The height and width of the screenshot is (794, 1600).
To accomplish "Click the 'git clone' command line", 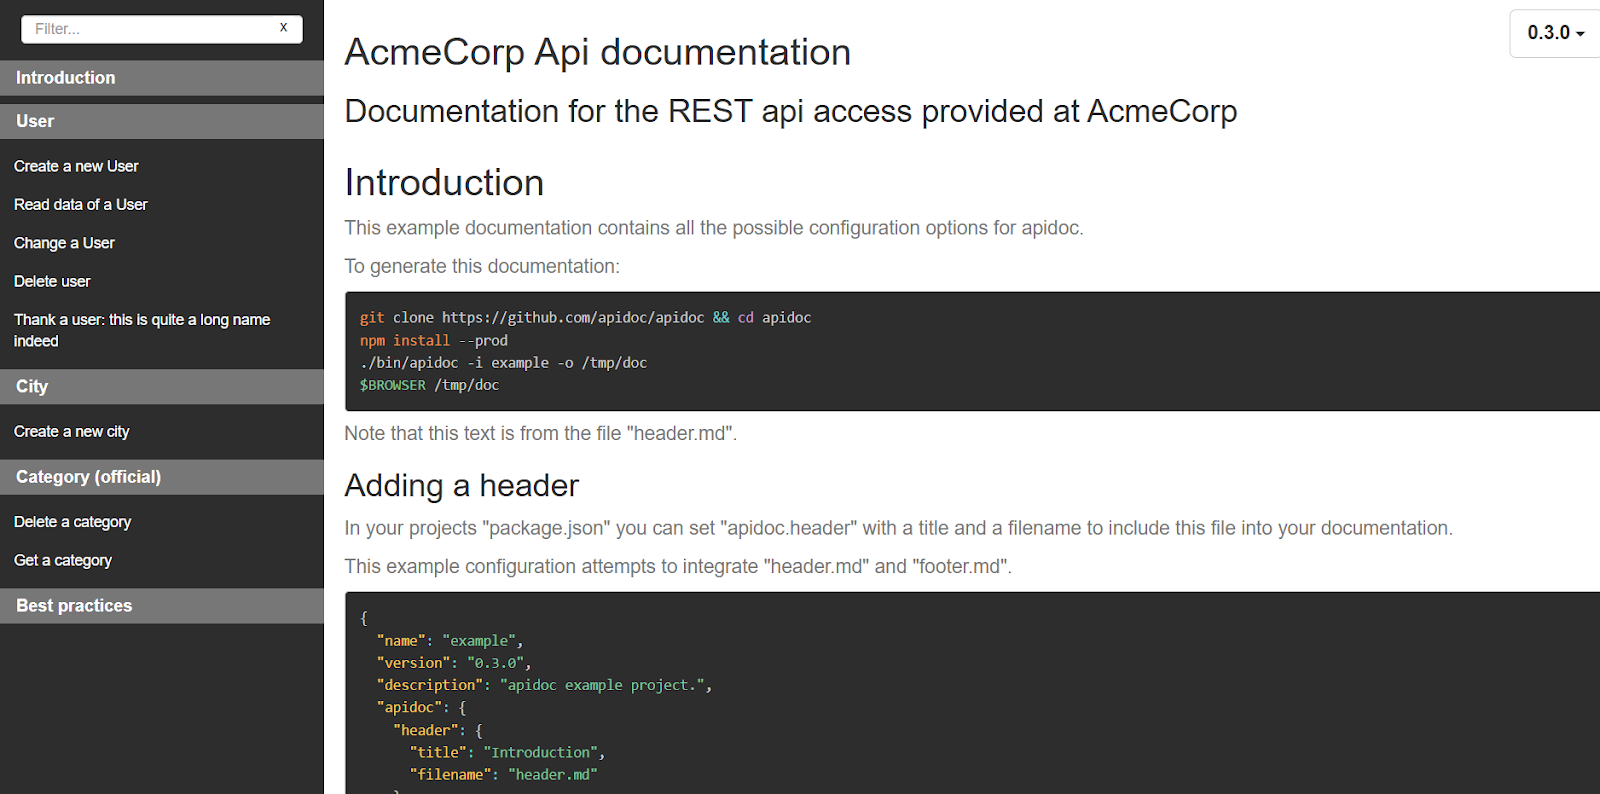I will (x=585, y=318).
